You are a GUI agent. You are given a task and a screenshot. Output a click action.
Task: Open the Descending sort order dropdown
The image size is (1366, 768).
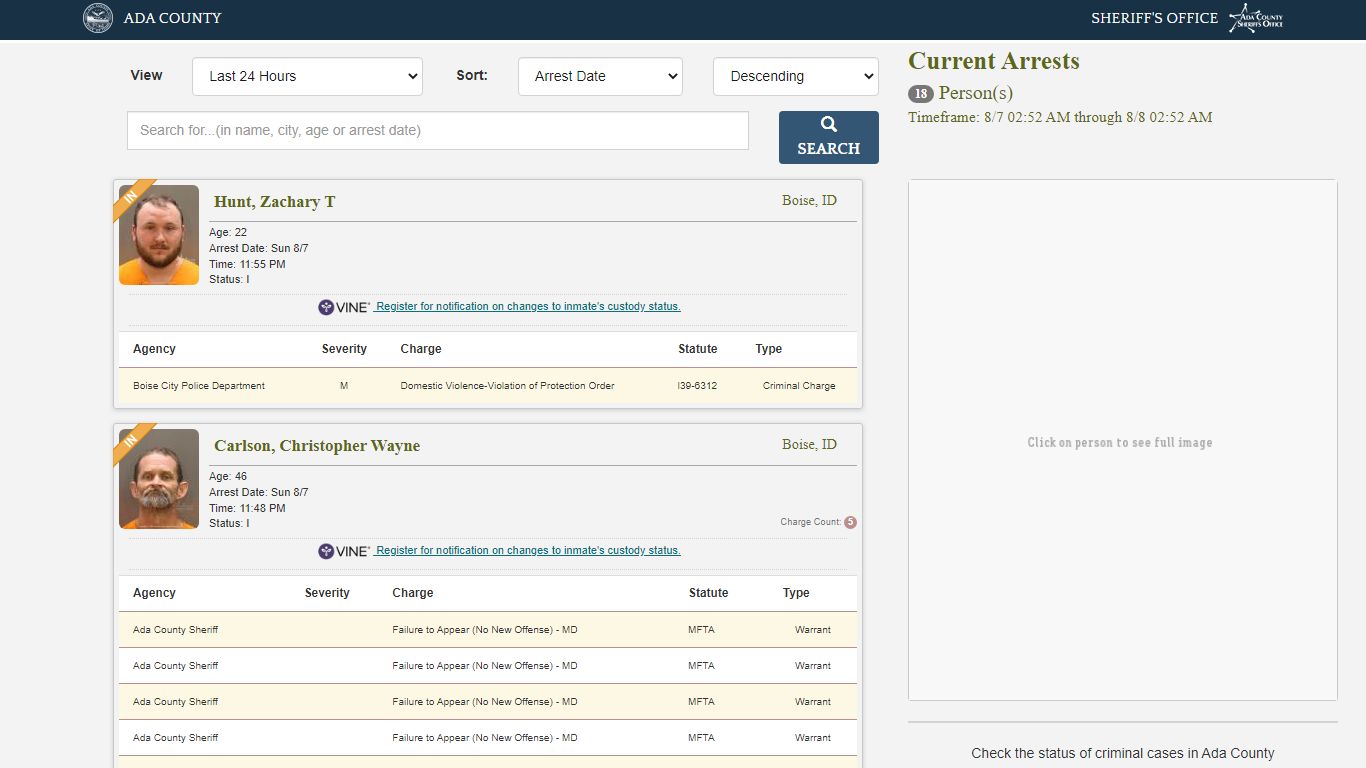coord(796,76)
